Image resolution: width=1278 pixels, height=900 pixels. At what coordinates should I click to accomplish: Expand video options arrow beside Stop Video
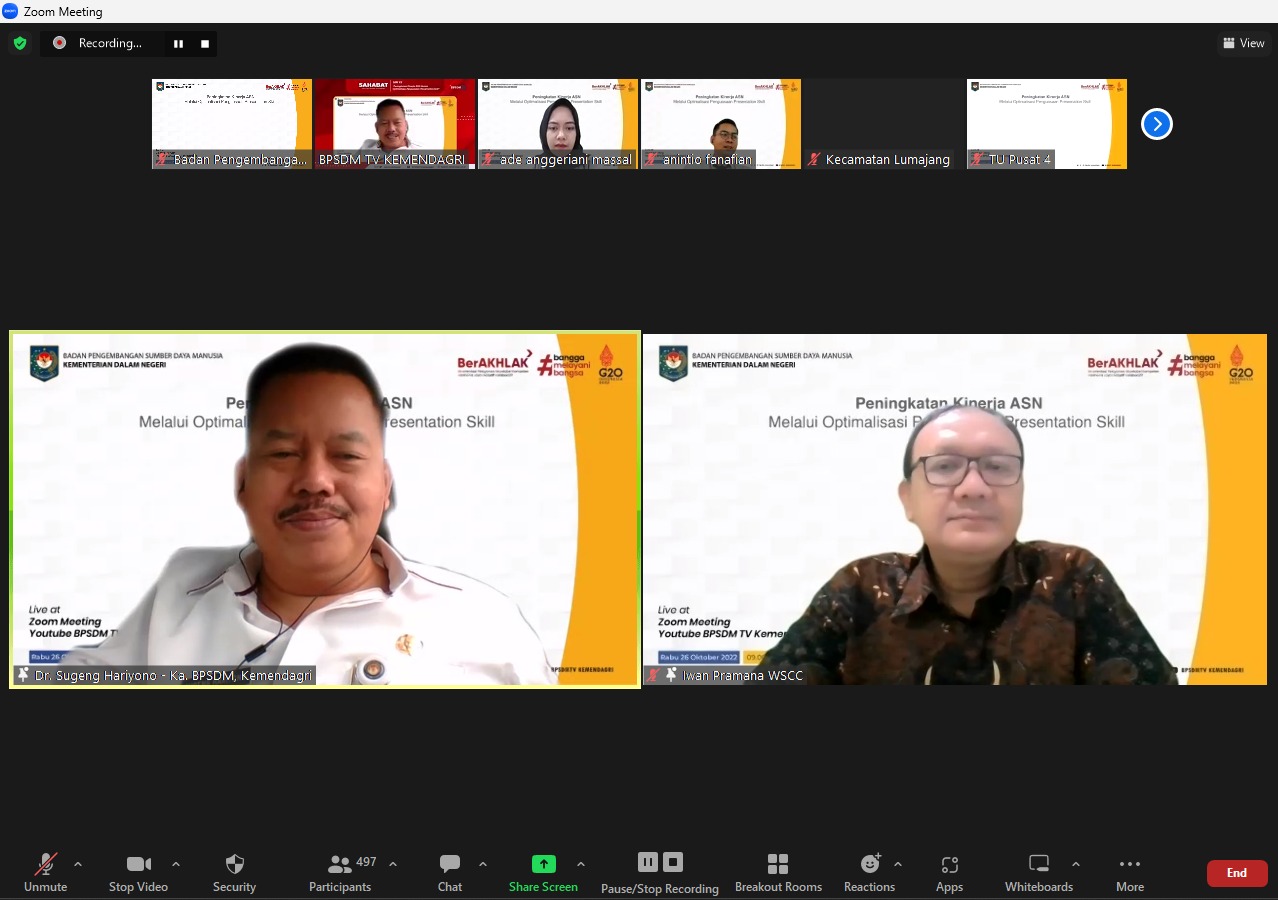pos(176,864)
